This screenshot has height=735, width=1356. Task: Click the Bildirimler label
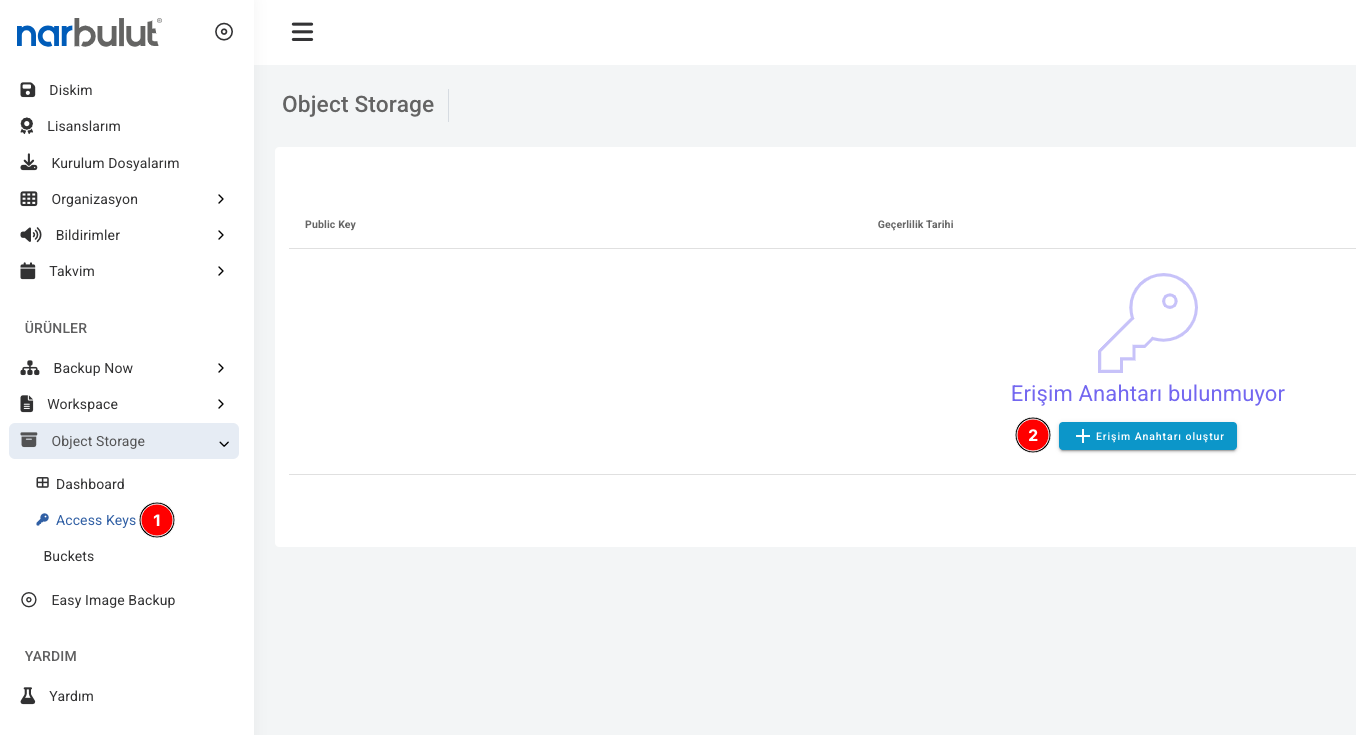click(88, 235)
